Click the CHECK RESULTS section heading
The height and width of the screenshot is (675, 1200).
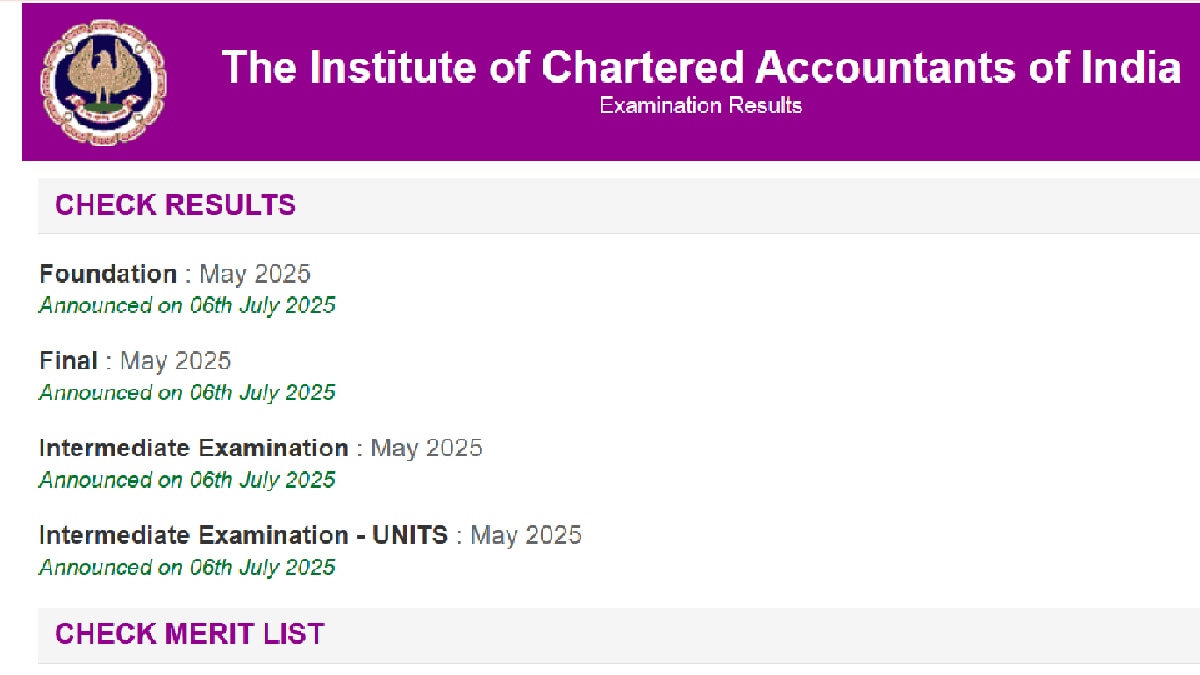[x=176, y=205]
